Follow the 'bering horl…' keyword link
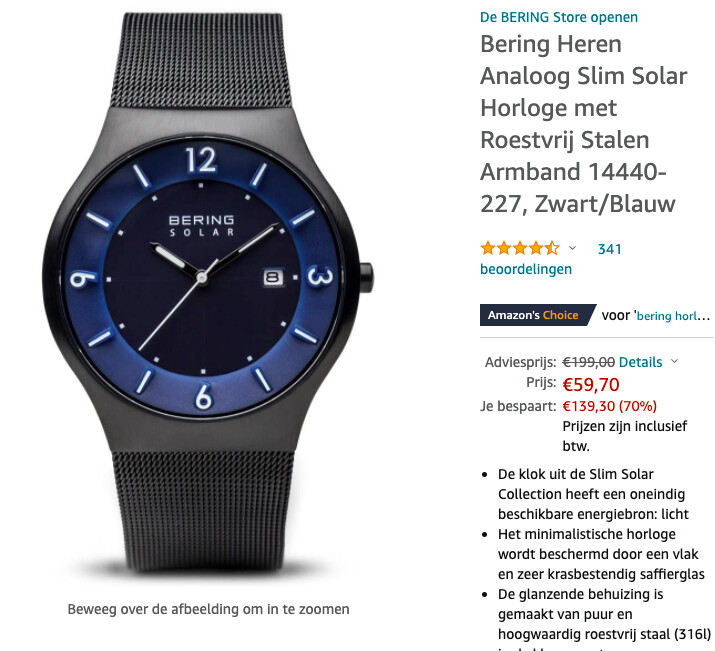This screenshot has width=715, height=651. pos(673,315)
